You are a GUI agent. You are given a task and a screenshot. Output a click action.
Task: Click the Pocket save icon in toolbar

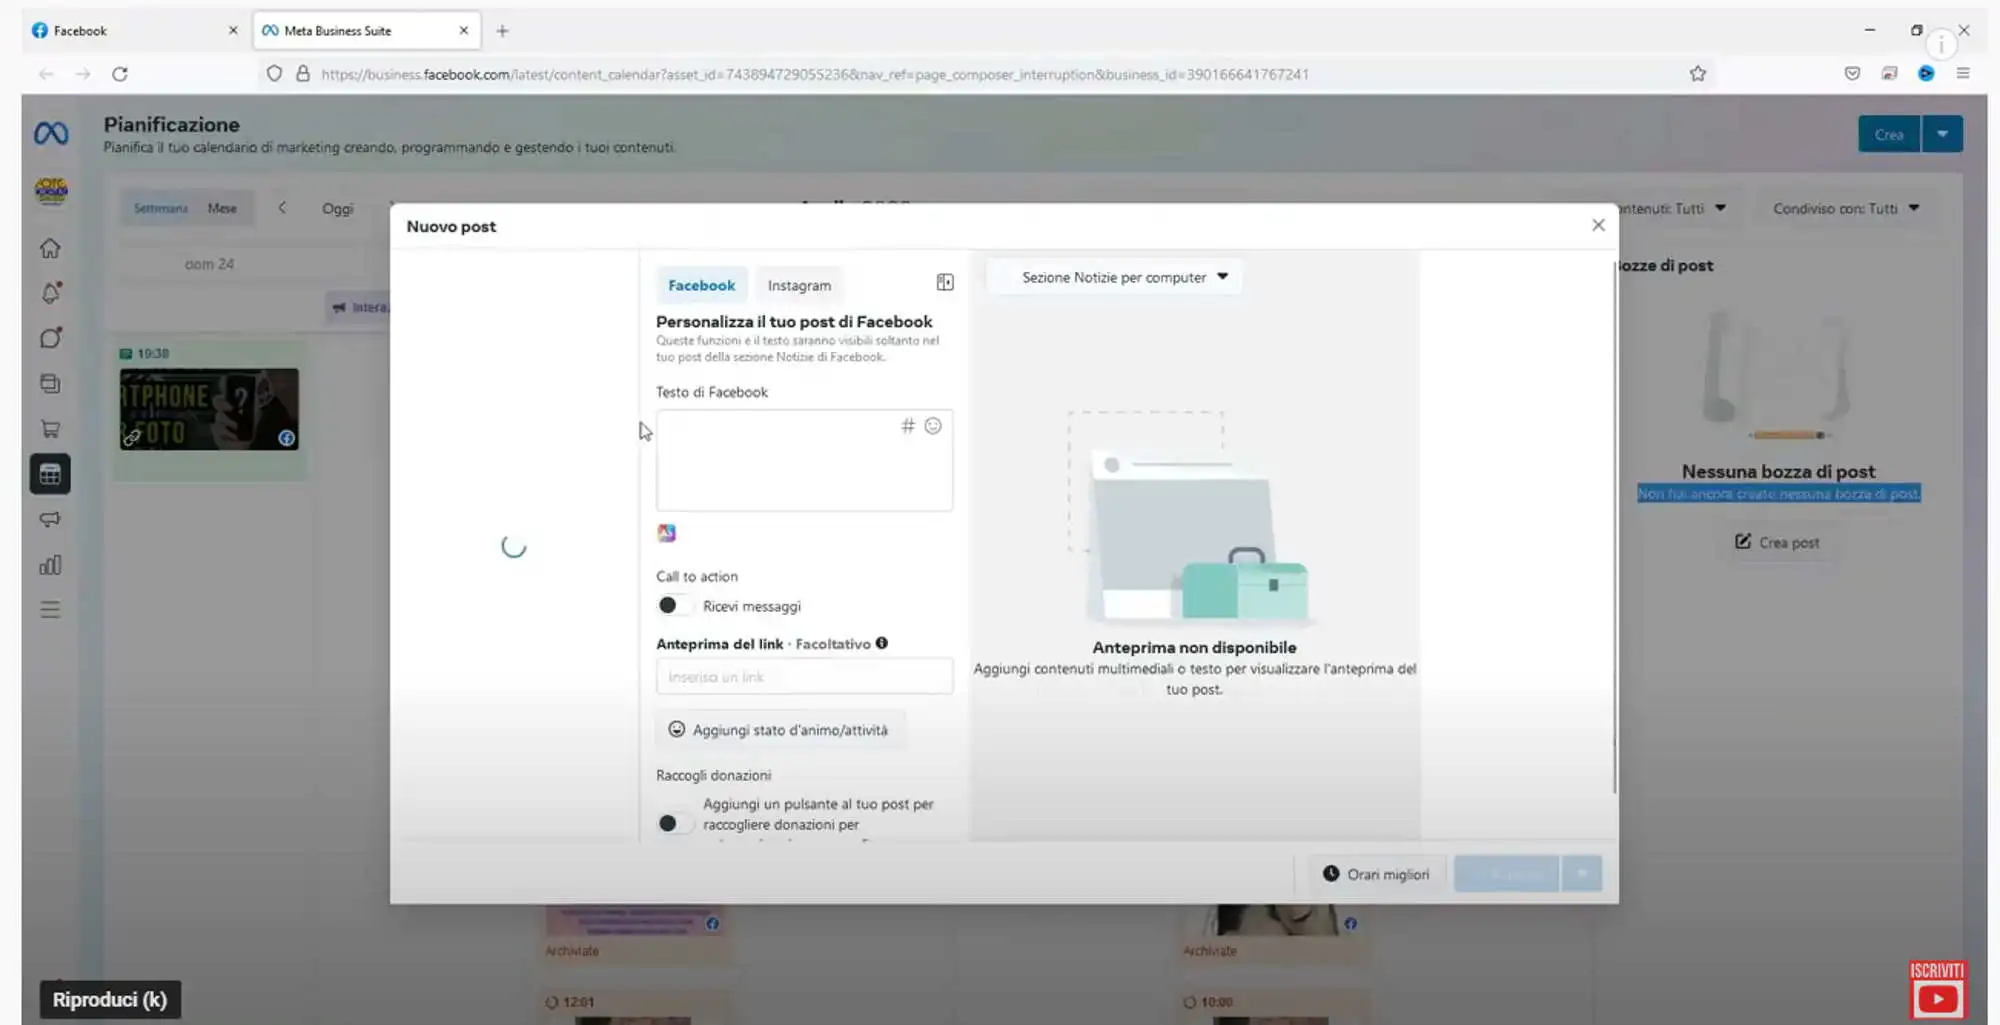point(1852,74)
